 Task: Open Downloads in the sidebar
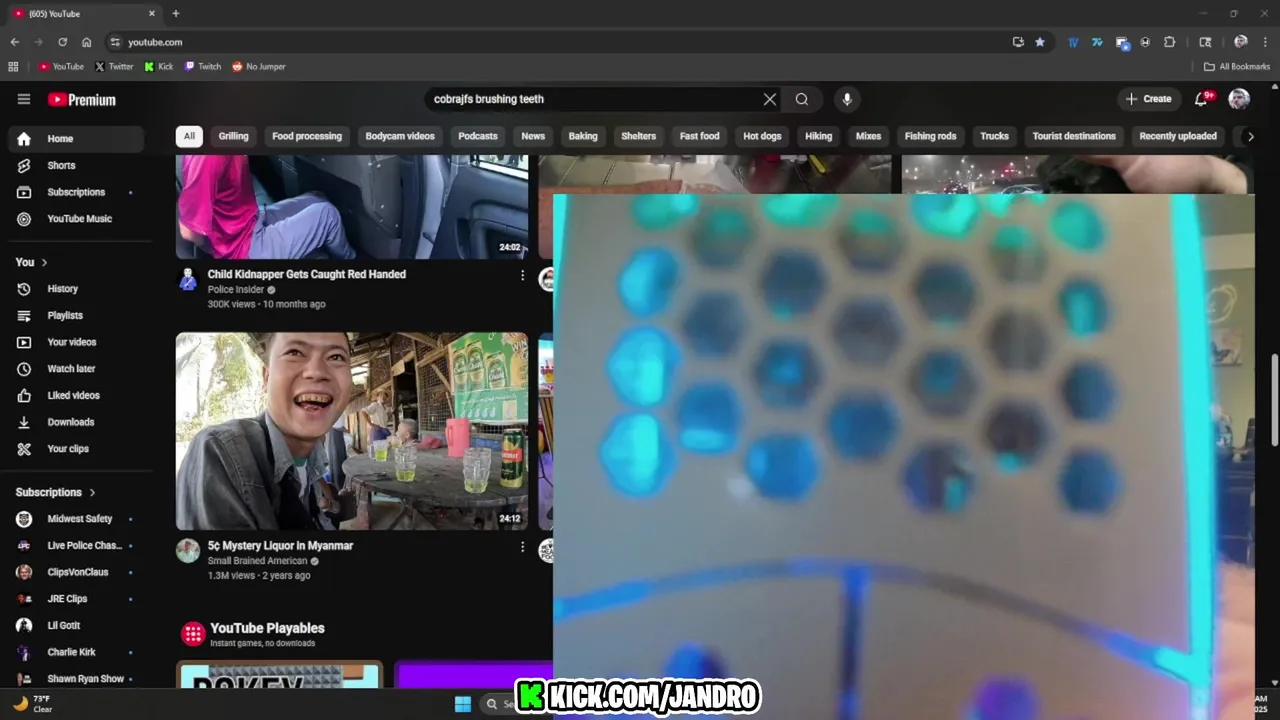[x=76, y=422]
